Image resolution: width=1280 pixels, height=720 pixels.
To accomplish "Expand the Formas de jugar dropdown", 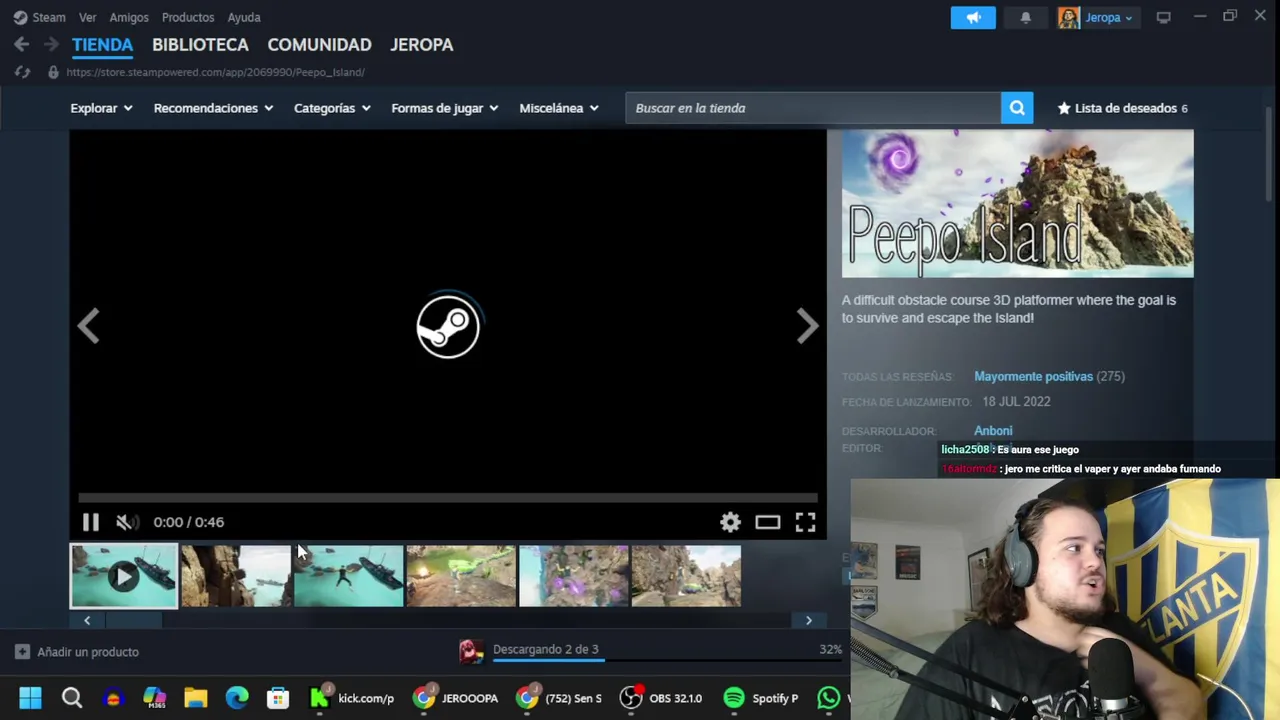I will coord(444,108).
